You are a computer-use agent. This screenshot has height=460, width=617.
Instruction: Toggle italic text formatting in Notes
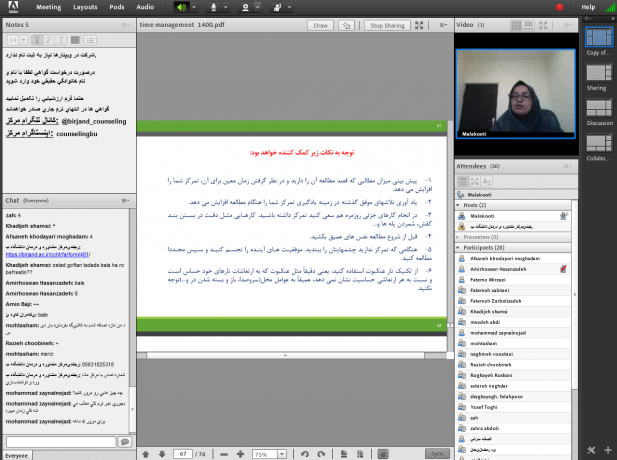49,40
